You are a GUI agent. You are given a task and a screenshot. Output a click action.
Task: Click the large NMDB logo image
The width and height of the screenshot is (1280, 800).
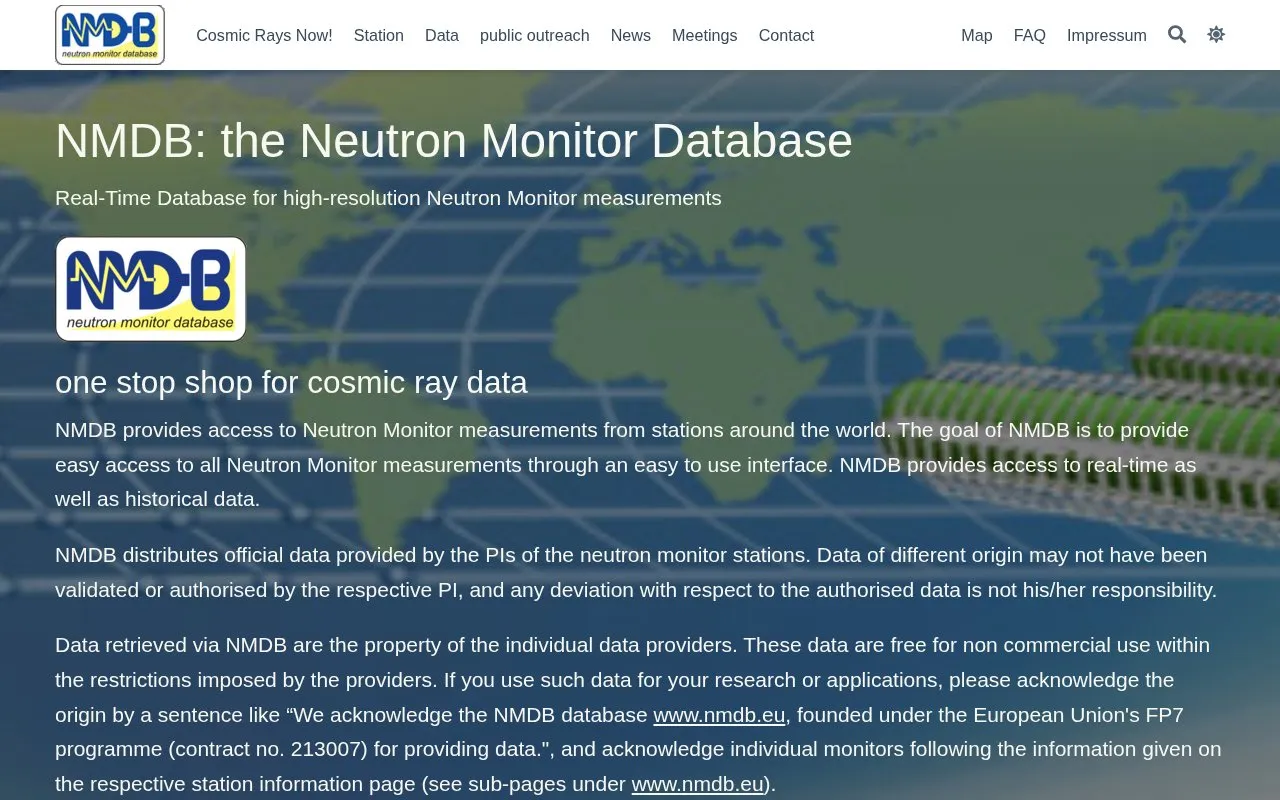point(151,289)
